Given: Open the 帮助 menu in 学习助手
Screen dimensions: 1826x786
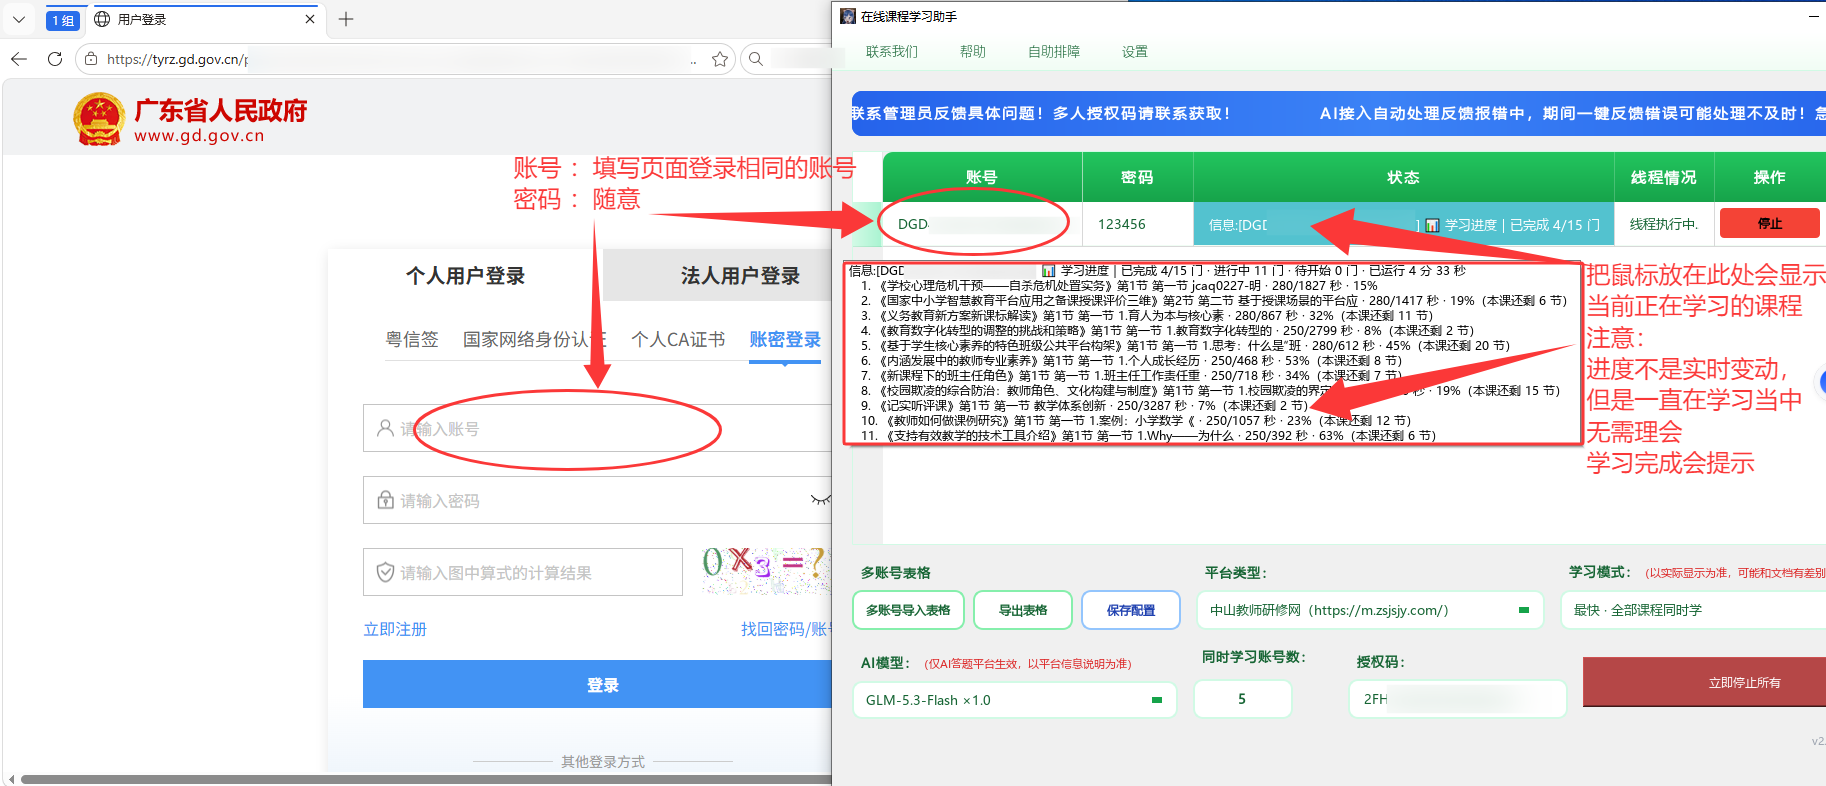Looking at the screenshot, I should coord(973,52).
